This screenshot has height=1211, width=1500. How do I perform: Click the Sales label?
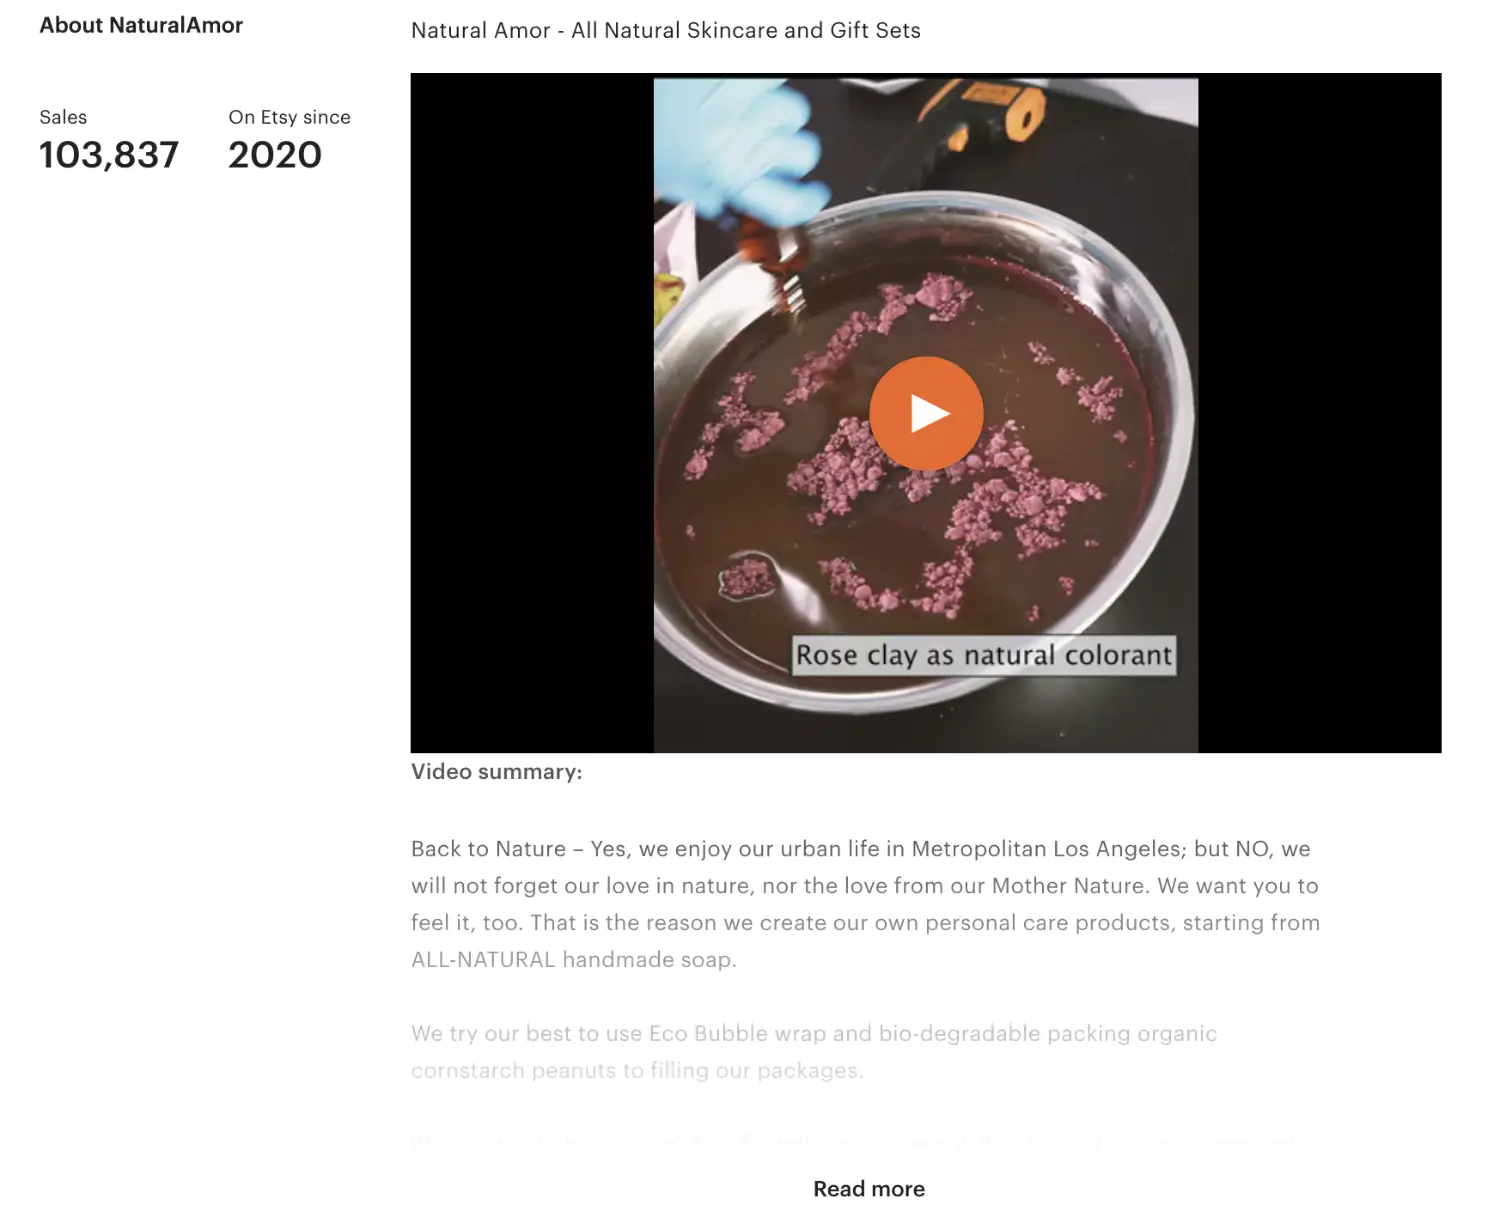[x=63, y=117]
